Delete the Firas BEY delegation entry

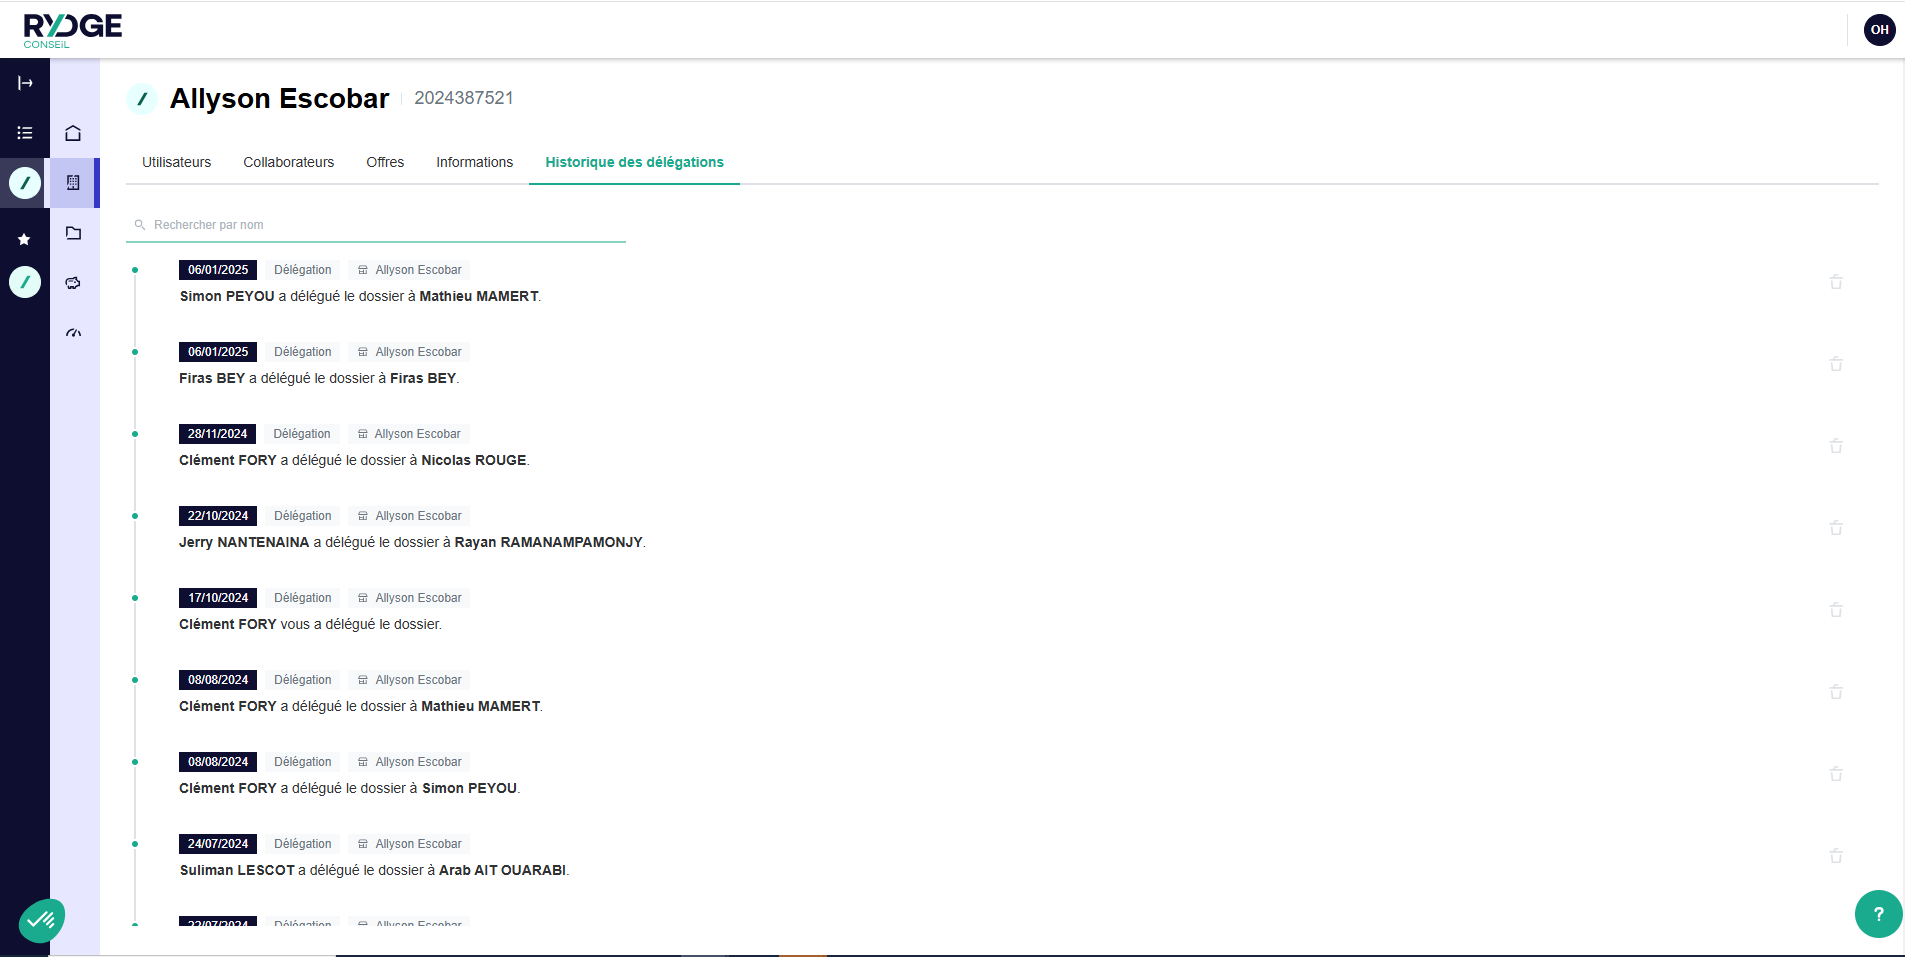pyautogui.click(x=1836, y=364)
